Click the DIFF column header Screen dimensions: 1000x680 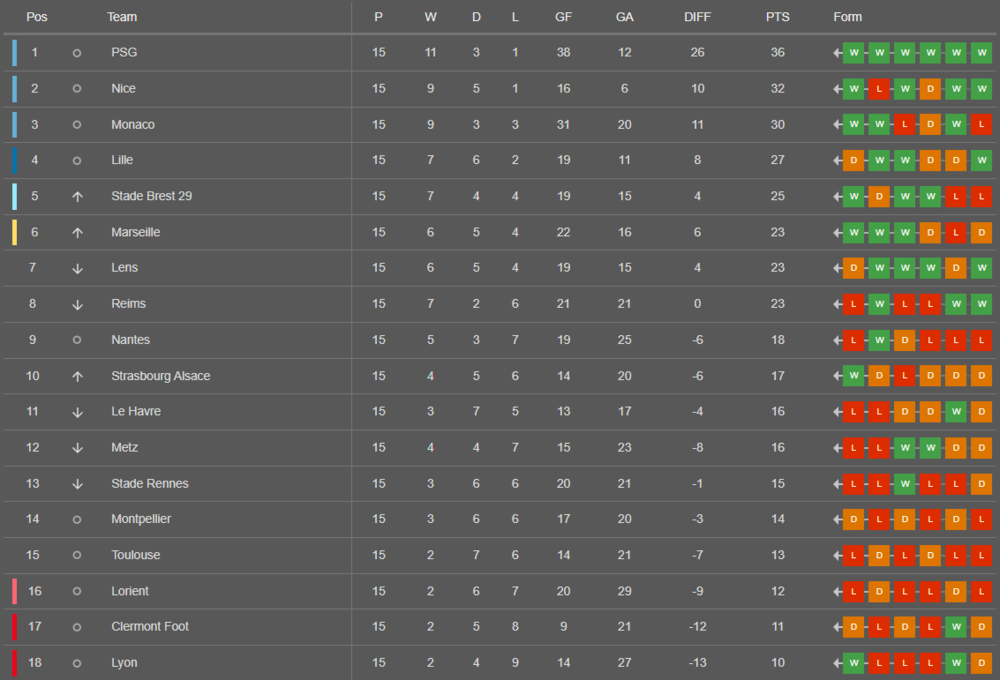(698, 17)
